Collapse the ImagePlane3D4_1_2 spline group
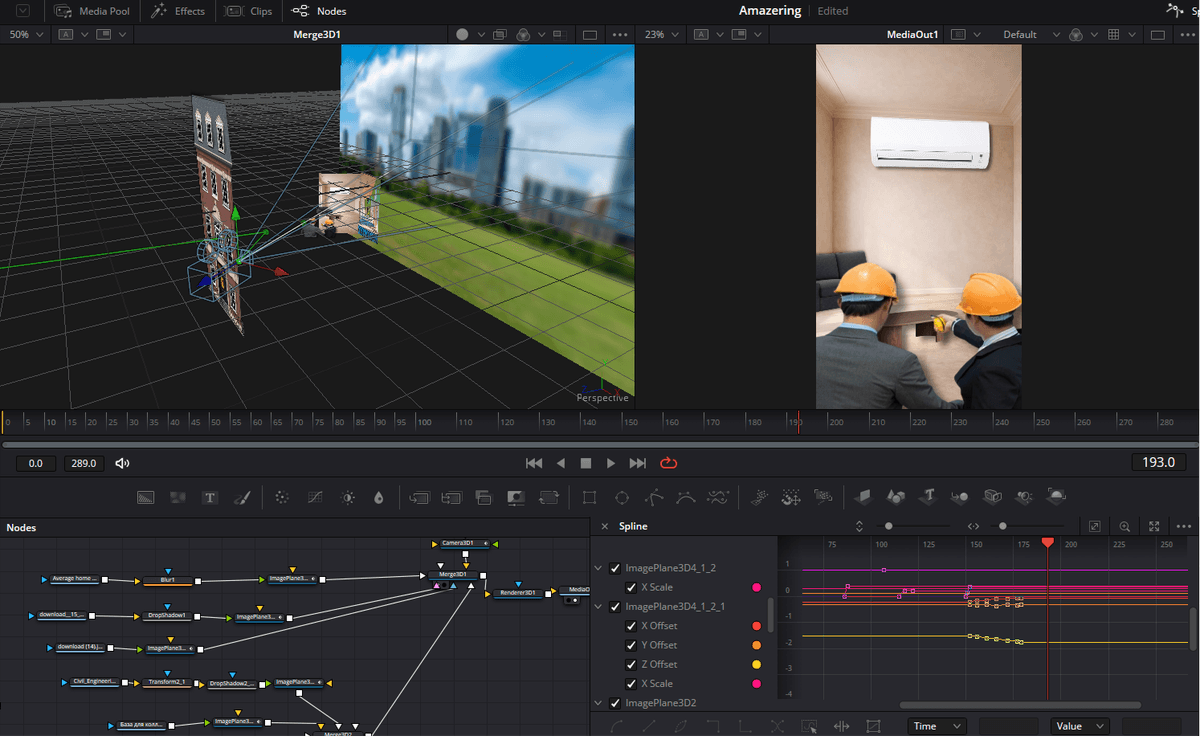The height and width of the screenshot is (737, 1200). [598, 568]
